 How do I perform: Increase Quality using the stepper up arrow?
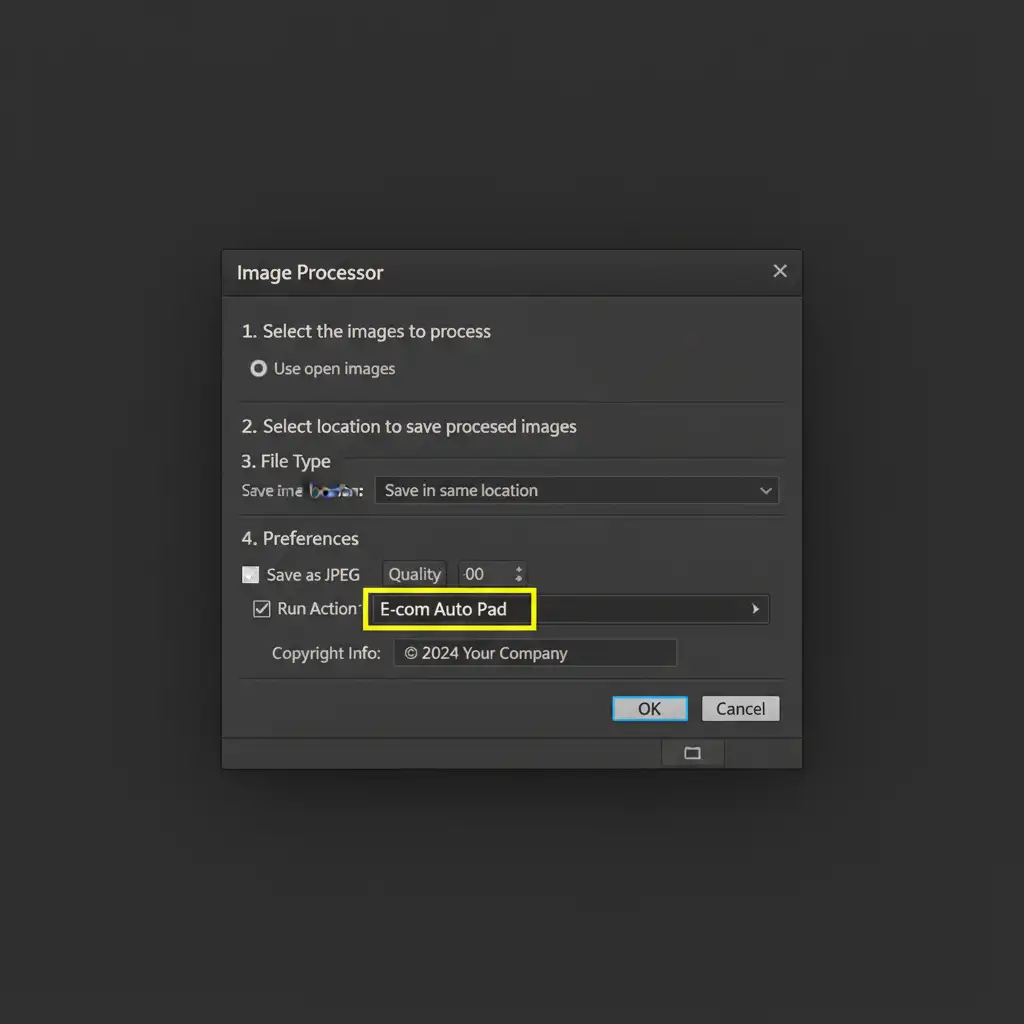(518, 569)
